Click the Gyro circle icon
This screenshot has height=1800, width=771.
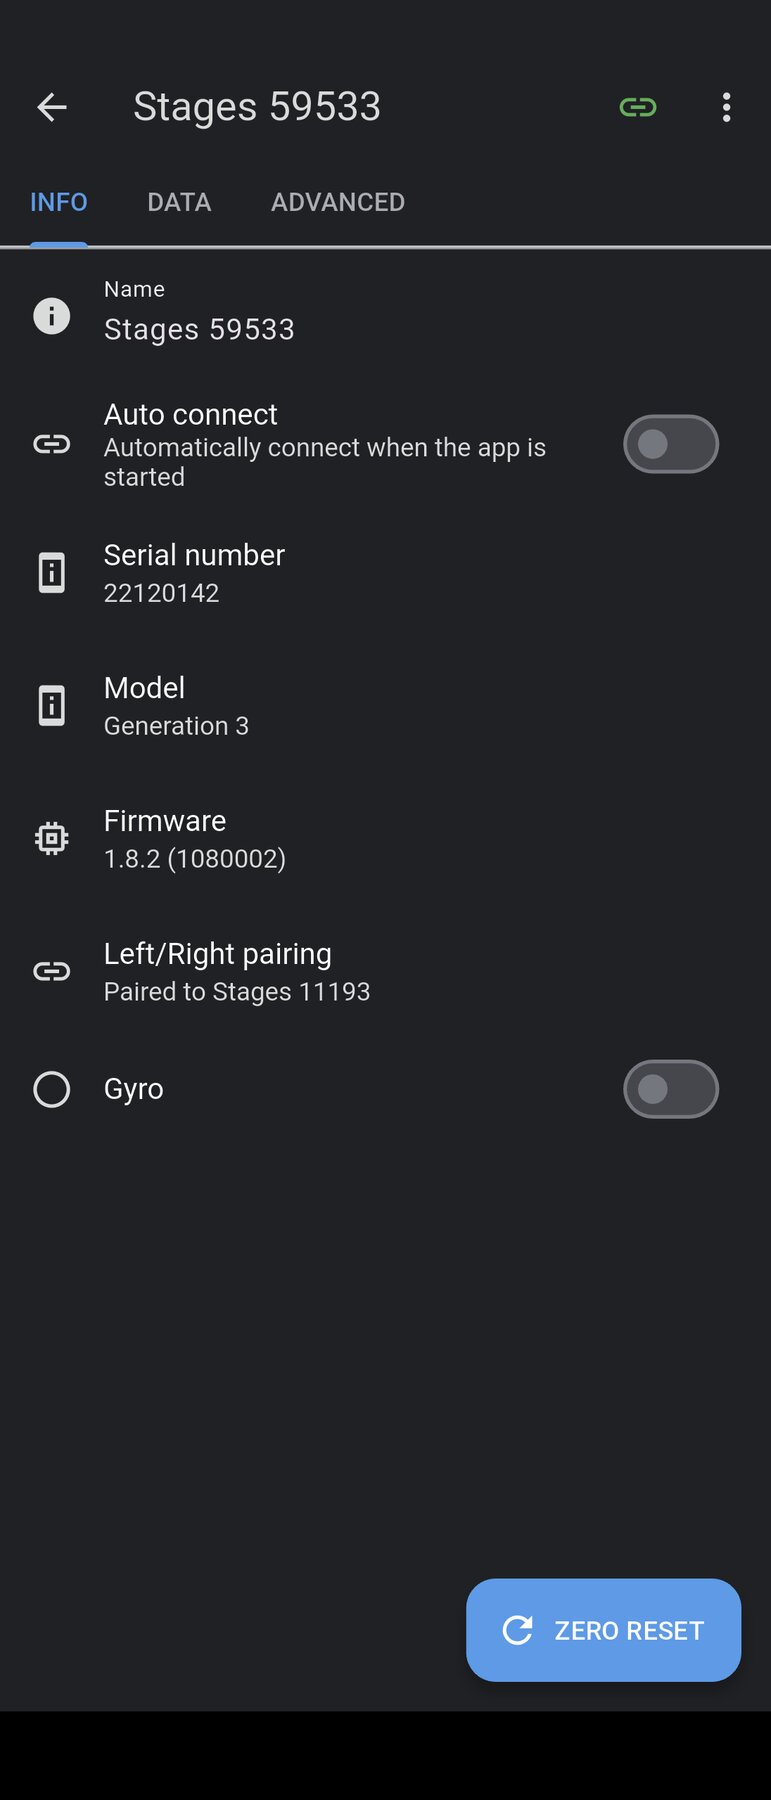(x=52, y=1089)
